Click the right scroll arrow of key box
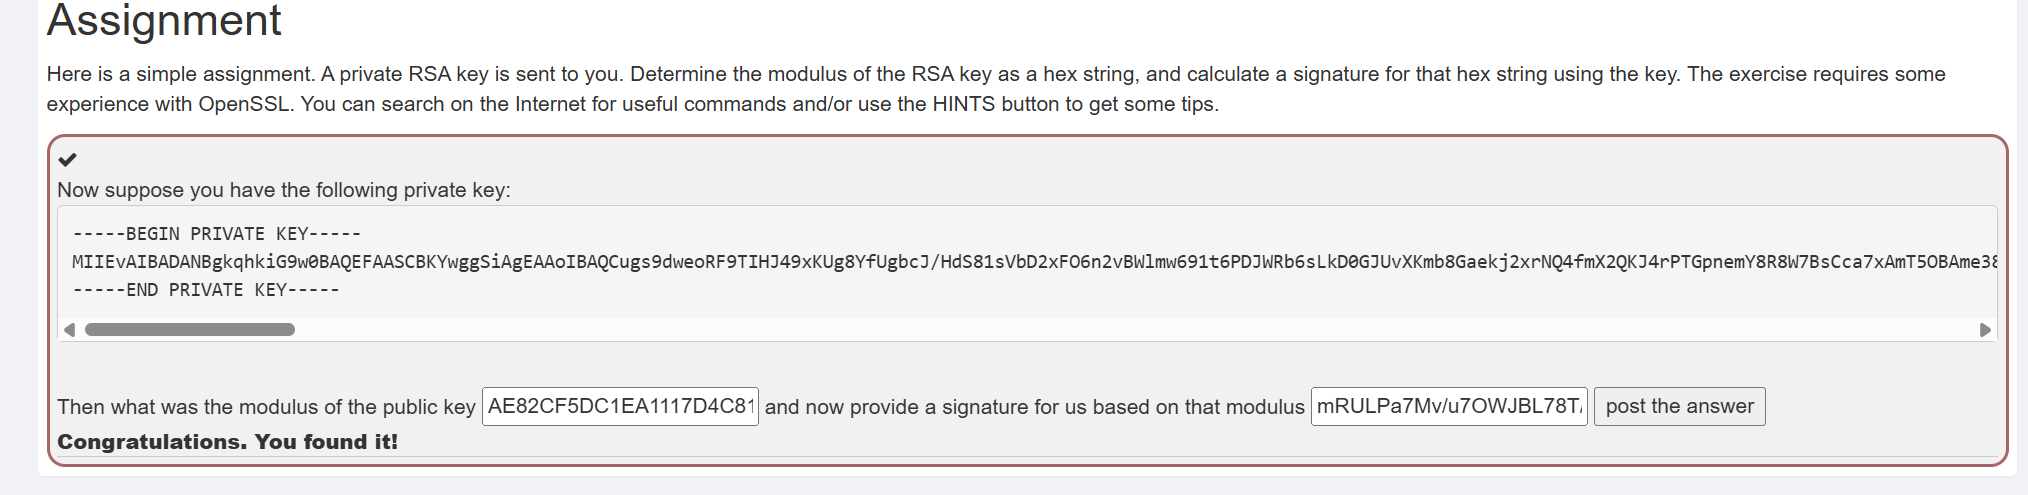The height and width of the screenshot is (495, 2028). [x=1985, y=330]
